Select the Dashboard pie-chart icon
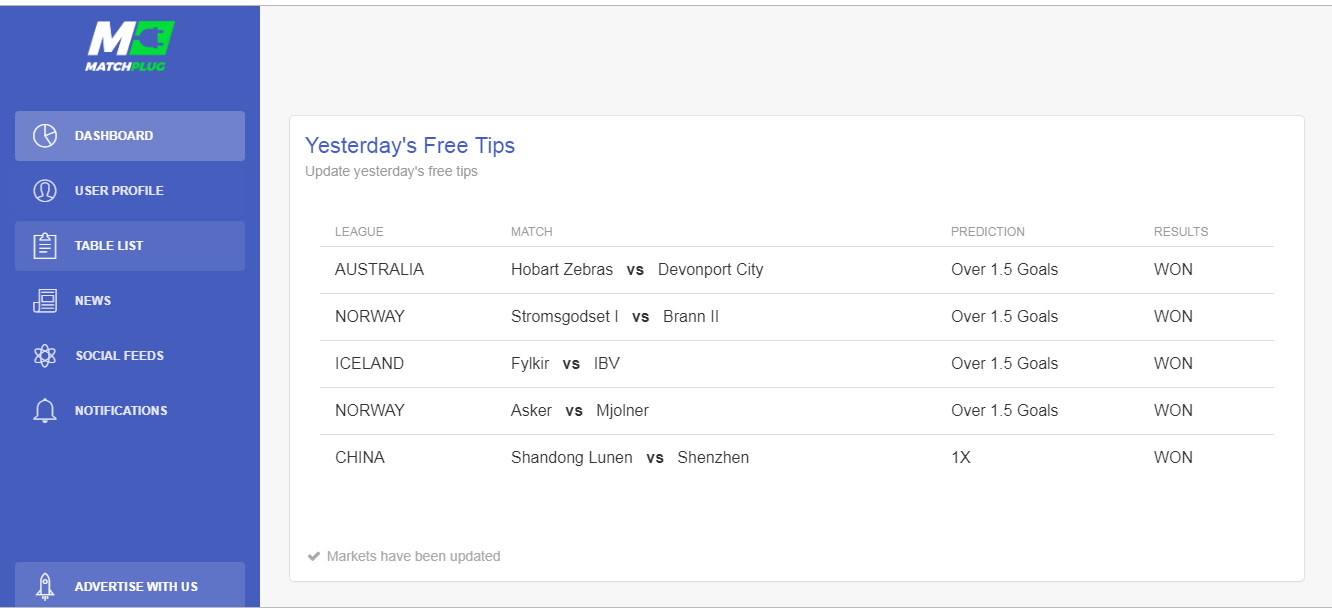The width and height of the screenshot is (1332, 608). (x=45, y=136)
